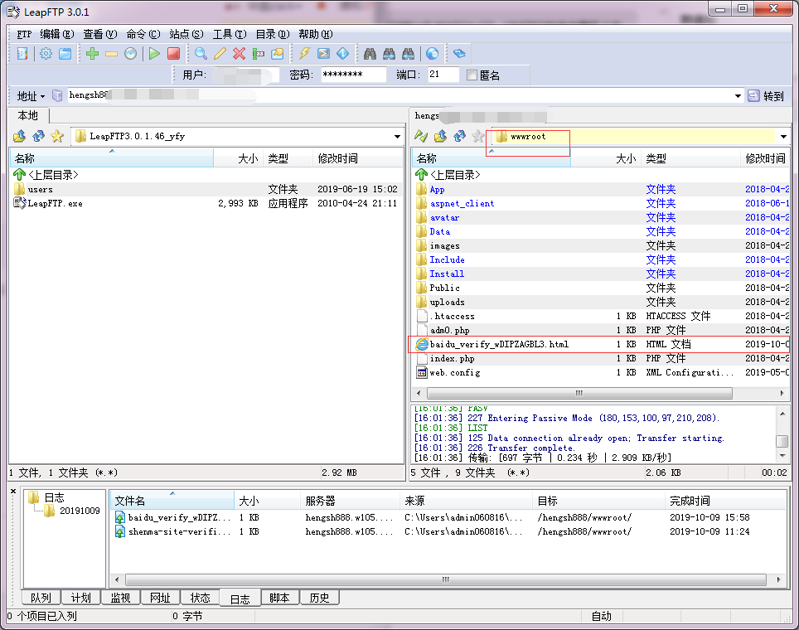Image resolution: width=799 pixels, height=630 pixels.
Task: Expand local path LeapFTP3.0.1.46_yfy dropdown
Action: (397, 137)
